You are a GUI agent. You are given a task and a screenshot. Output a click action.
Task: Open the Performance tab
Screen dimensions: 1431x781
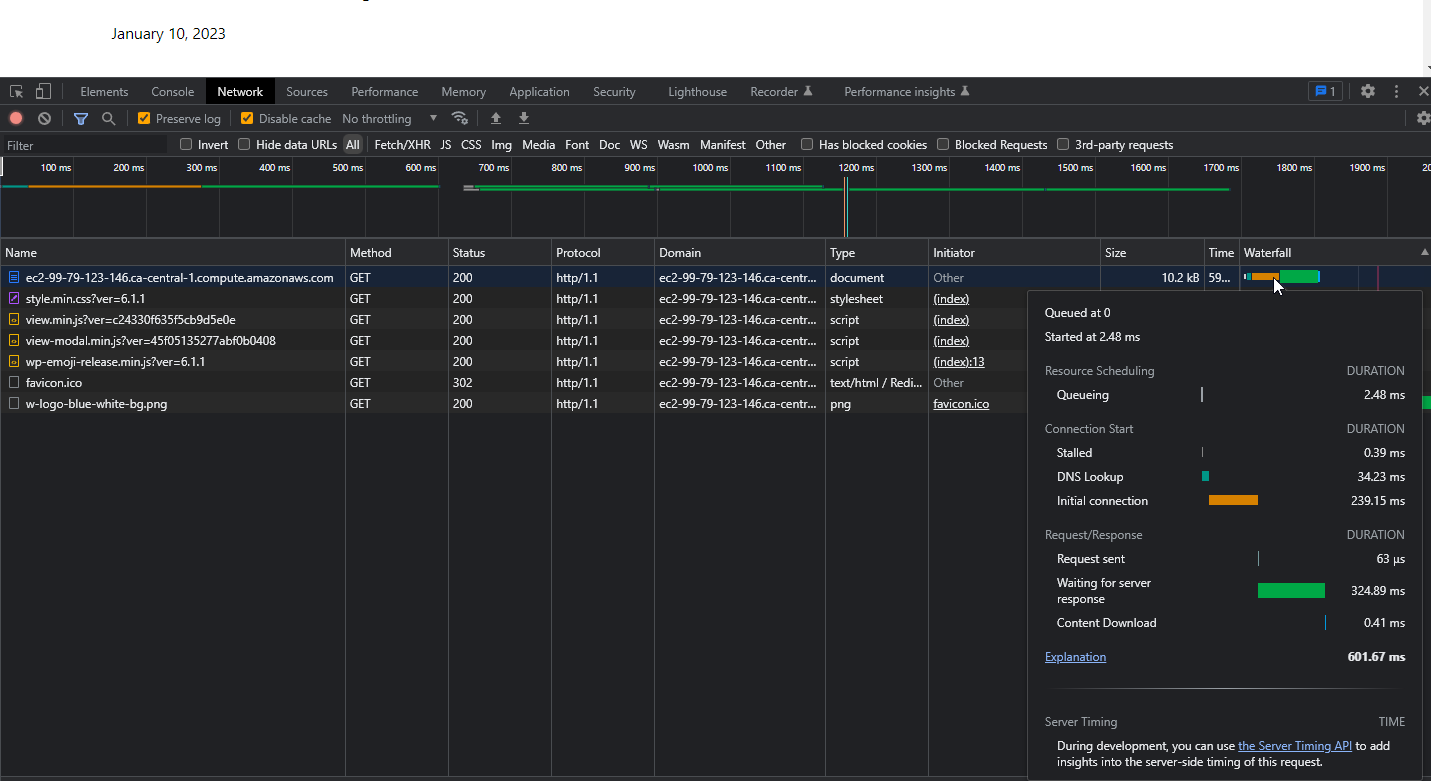pos(385,91)
